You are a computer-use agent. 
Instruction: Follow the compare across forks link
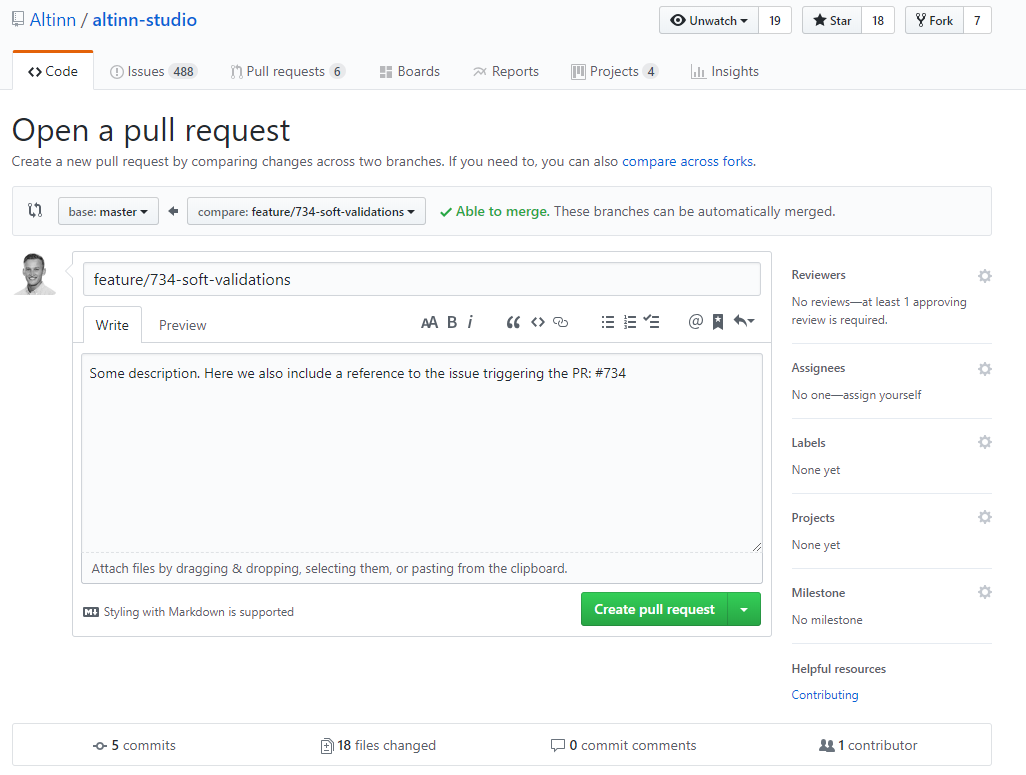(x=687, y=161)
